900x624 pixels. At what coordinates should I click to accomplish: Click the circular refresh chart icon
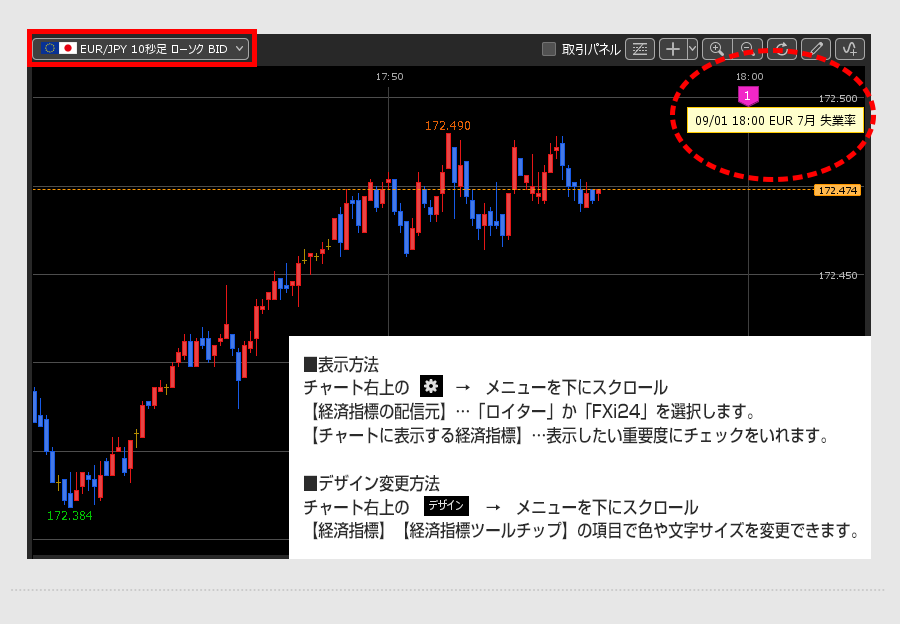782,49
